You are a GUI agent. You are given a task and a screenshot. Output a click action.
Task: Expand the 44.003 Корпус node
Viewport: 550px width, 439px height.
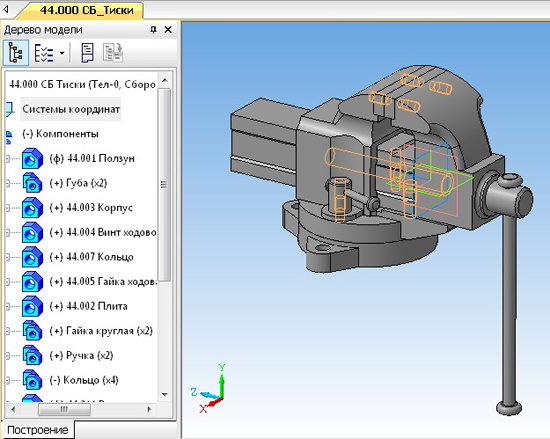pos(8,208)
